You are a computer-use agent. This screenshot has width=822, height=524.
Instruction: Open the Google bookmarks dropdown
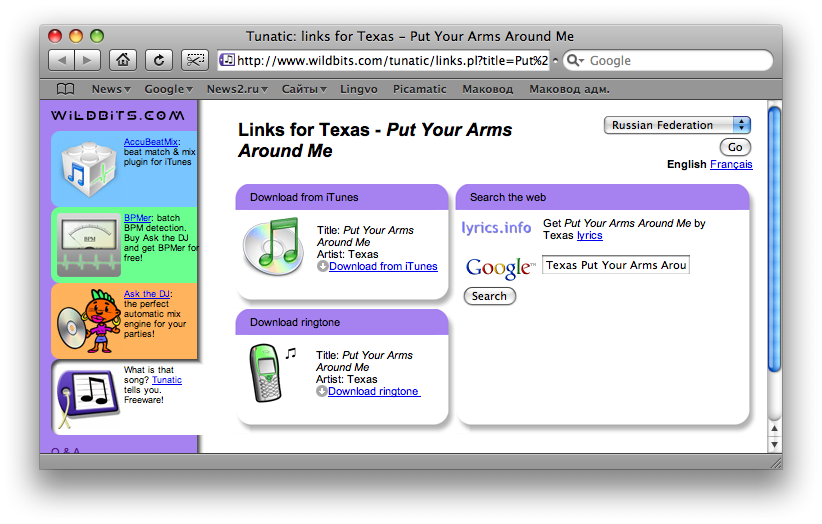tap(169, 89)
